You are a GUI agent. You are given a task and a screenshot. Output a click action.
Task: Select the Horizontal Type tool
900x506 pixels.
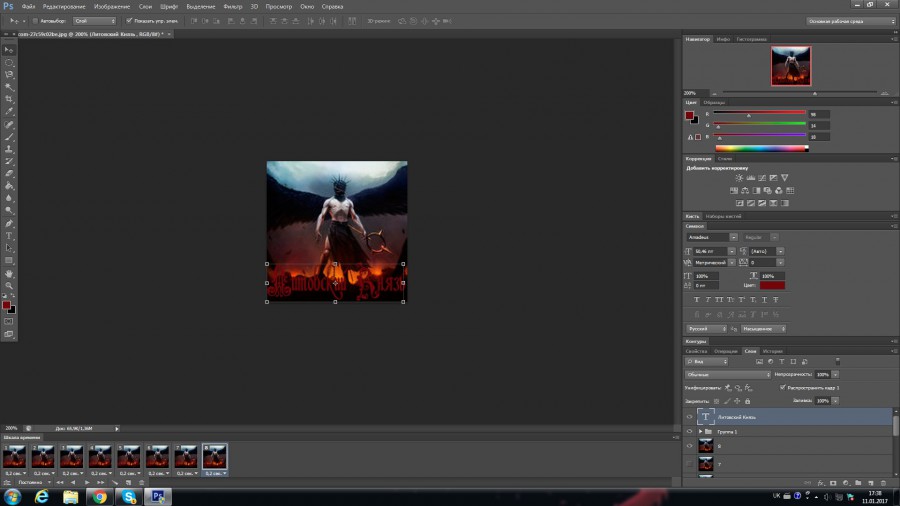point(9,235)
